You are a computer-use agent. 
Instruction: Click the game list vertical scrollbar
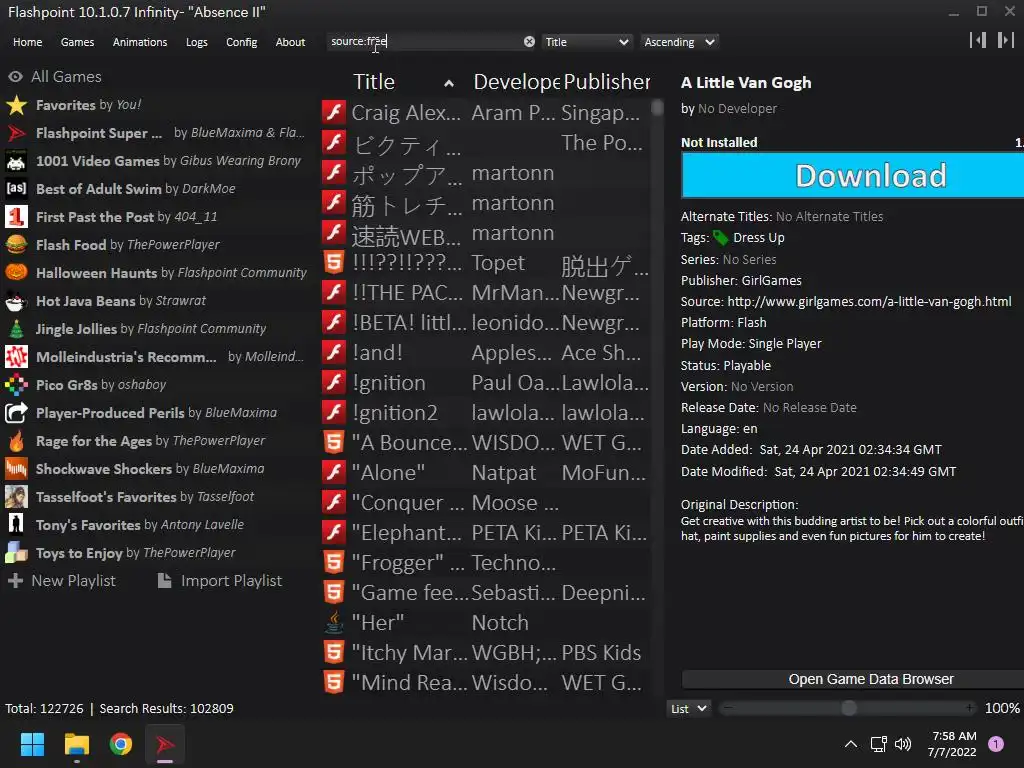tap(657, 108)
